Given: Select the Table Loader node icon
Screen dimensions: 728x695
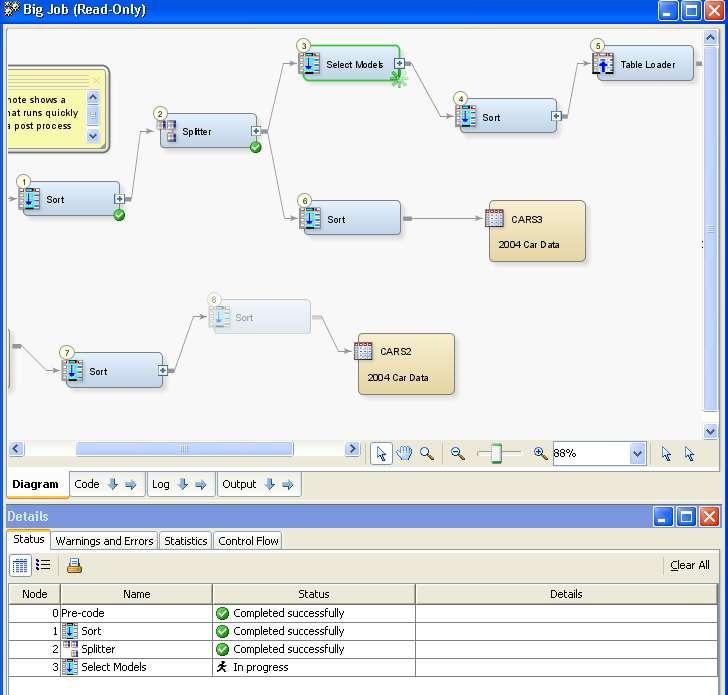Looking at the screenshot, I should coord(603,64).
